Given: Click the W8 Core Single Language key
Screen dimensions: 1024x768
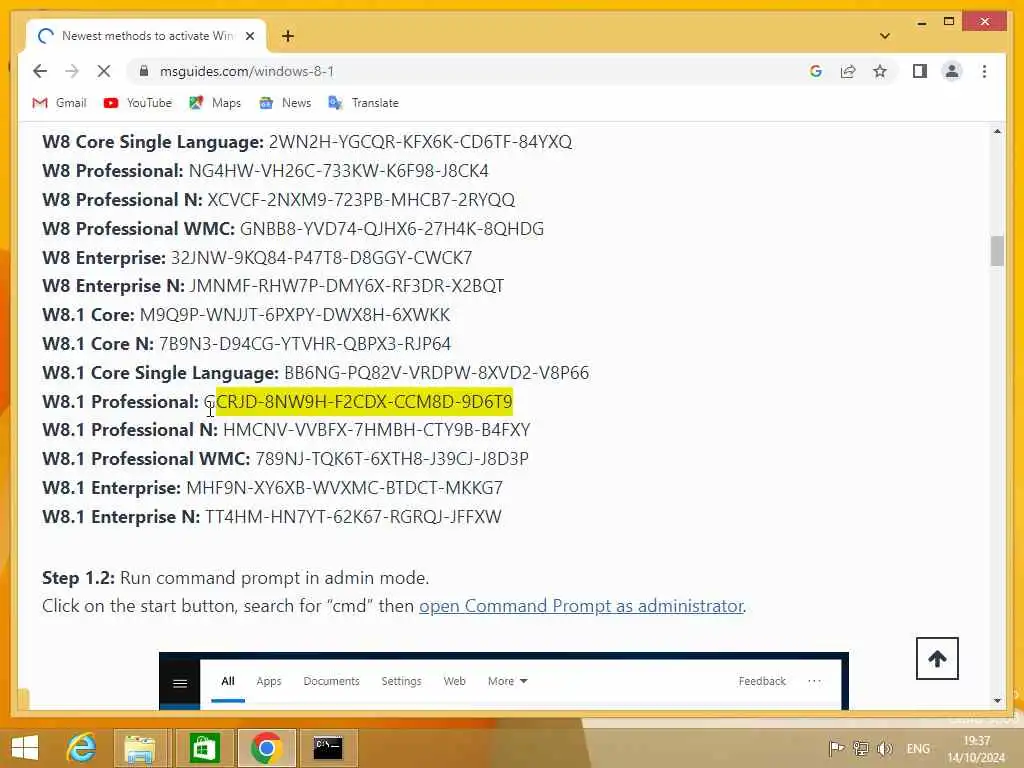Looking at the screenshot, I should pyautogui.click(x=420, y=142).
